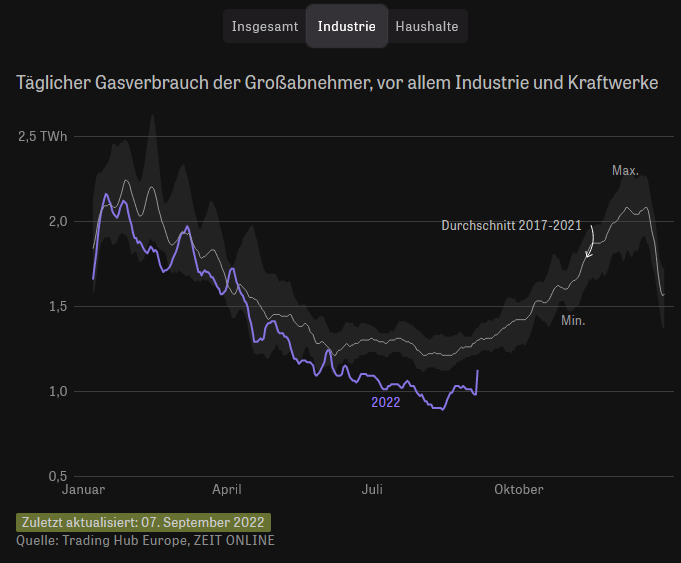The image size is (681, 563).
Task: Click the 1,5 y-axis label
Action: point(58,306)
